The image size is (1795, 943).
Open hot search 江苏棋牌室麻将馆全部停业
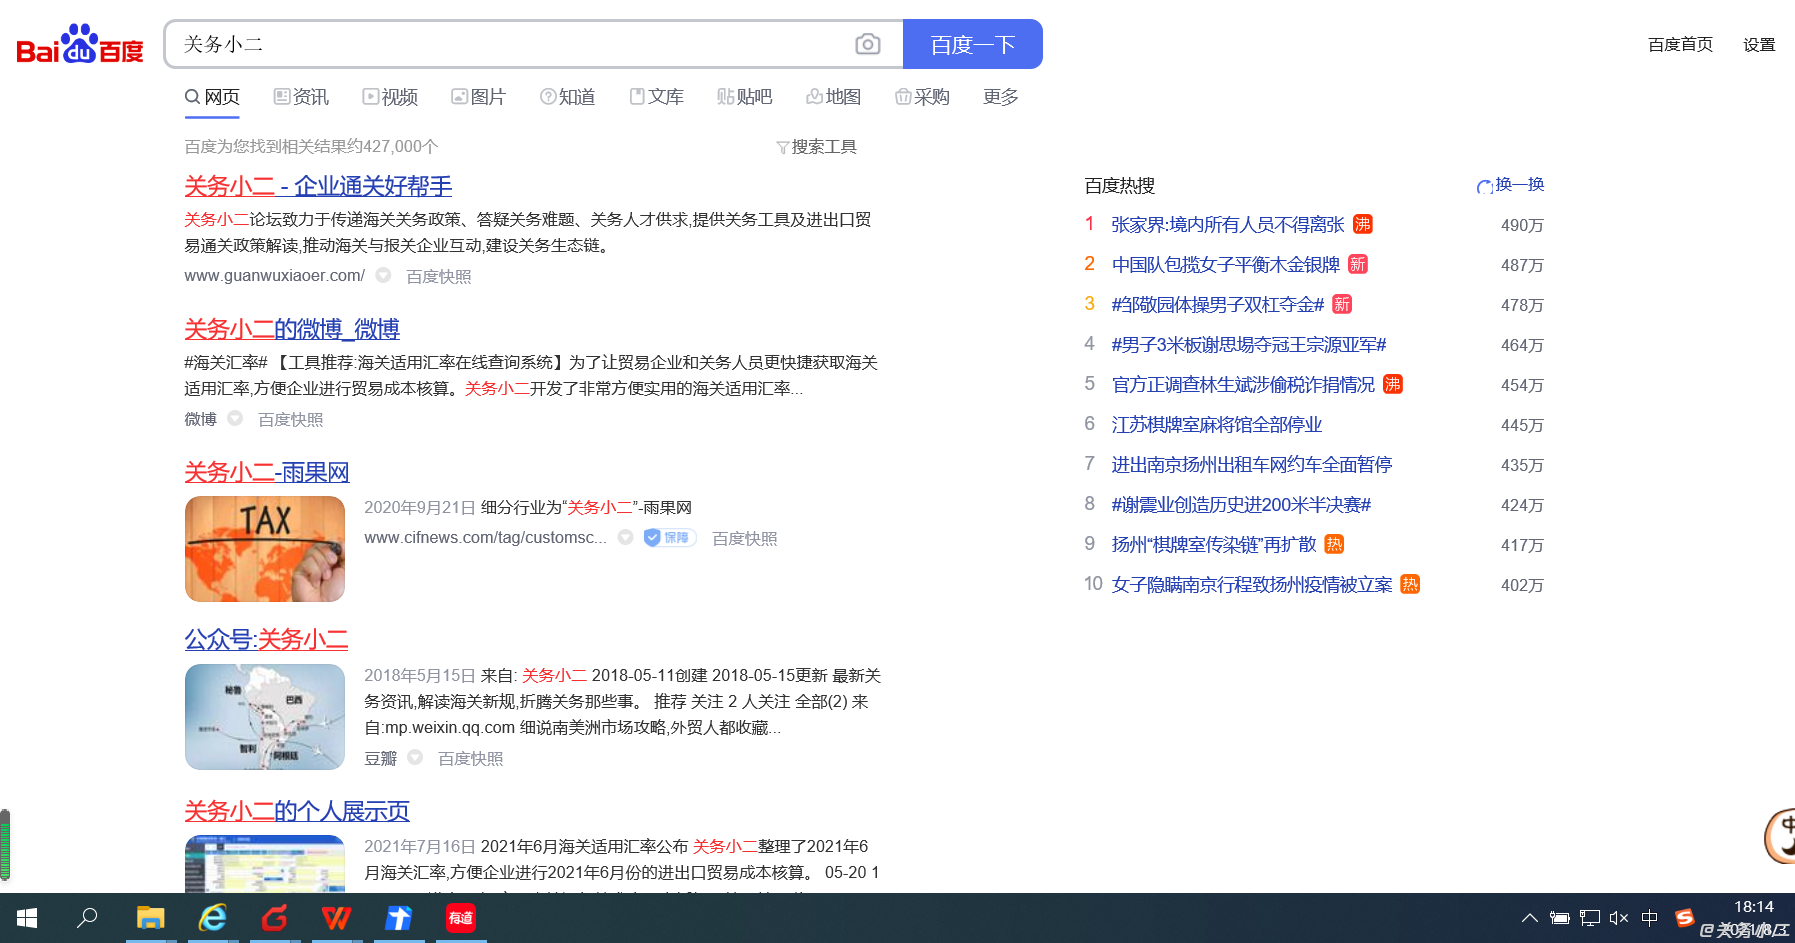(1217, 425)
